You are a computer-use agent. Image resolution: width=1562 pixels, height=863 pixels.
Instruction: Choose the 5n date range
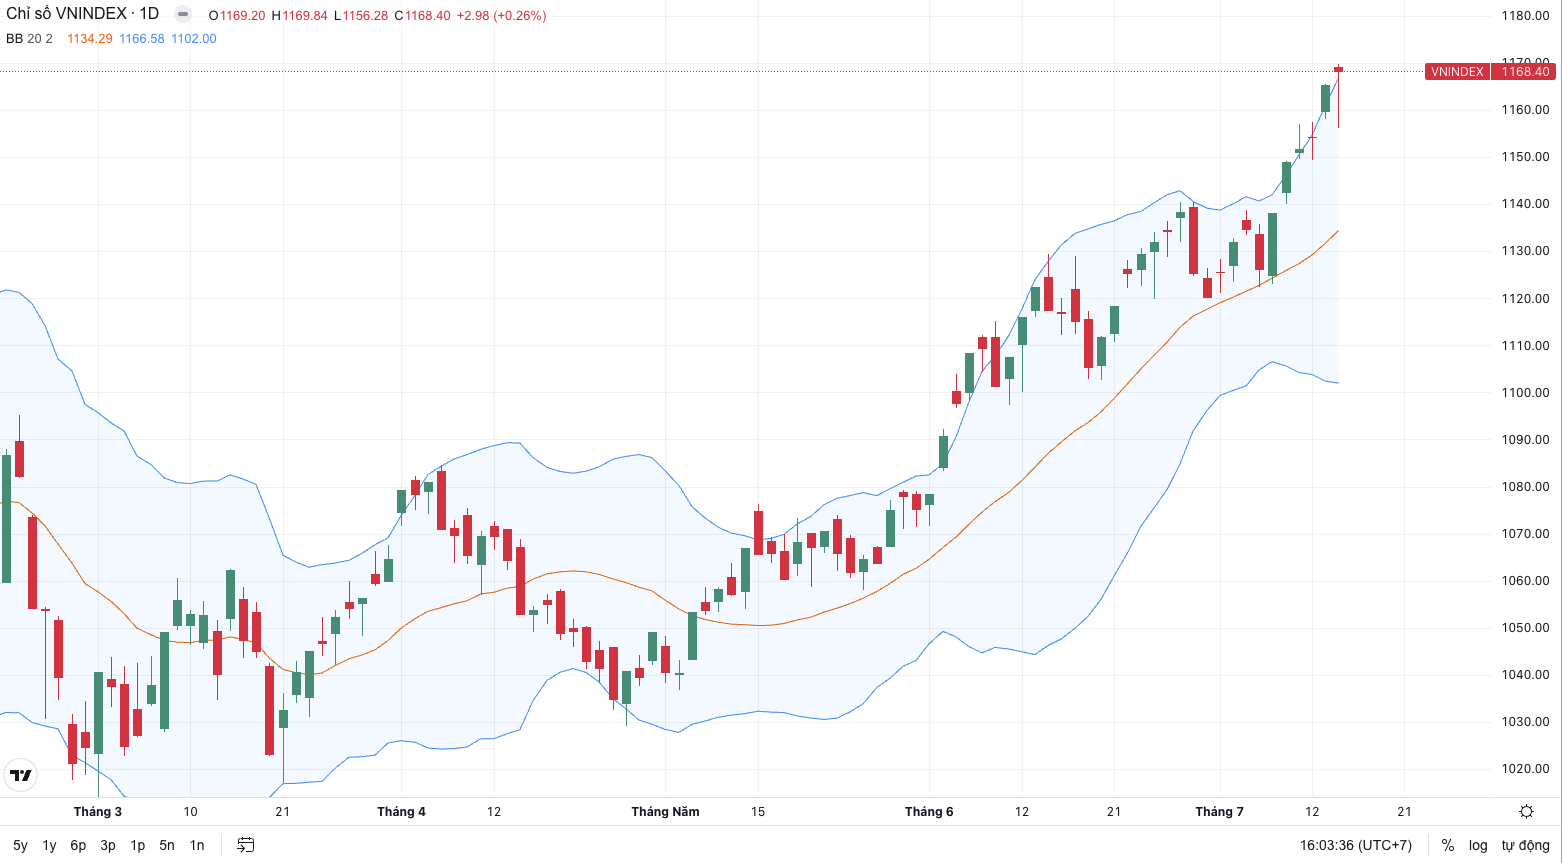[x=167, y=845]
